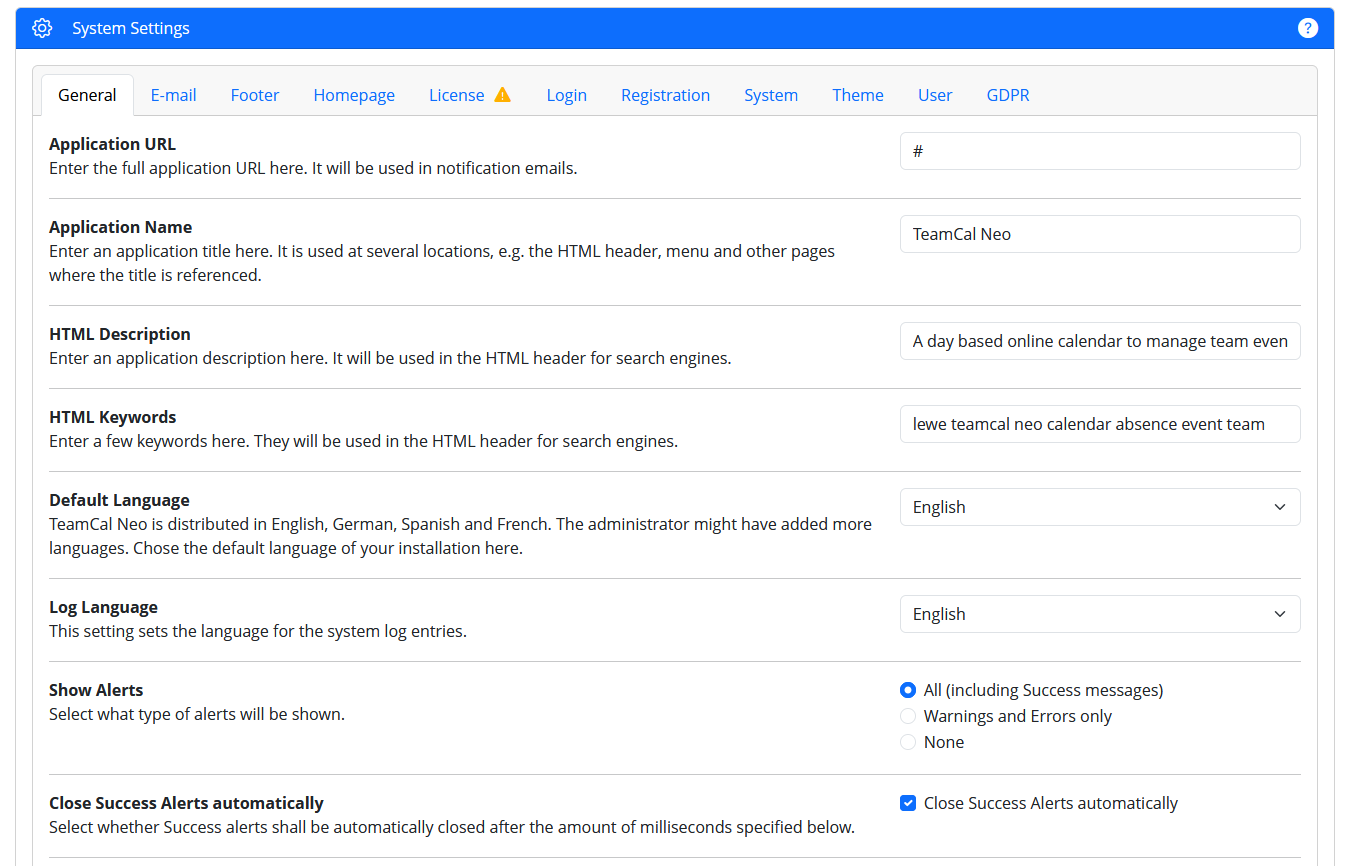Screen dimensions: 1349x866
Task: Click the System Settings gear icon
Action: [x=42, y=28]
